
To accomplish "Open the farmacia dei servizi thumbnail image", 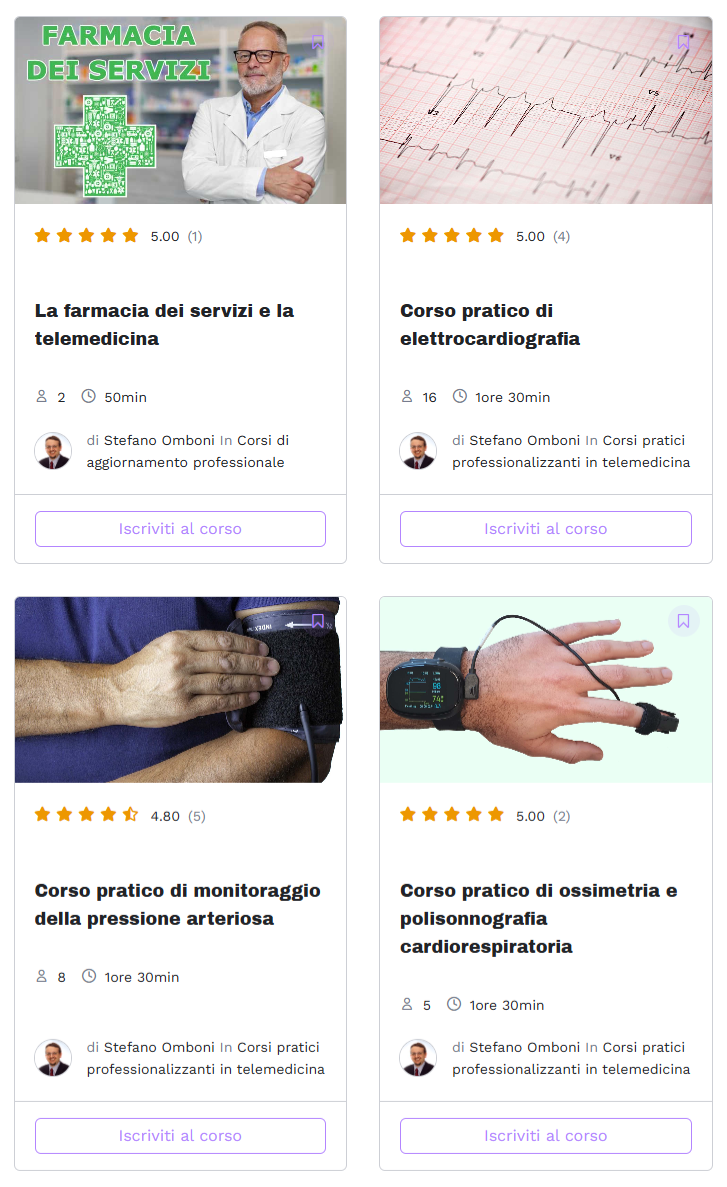I will click(180, 111).
